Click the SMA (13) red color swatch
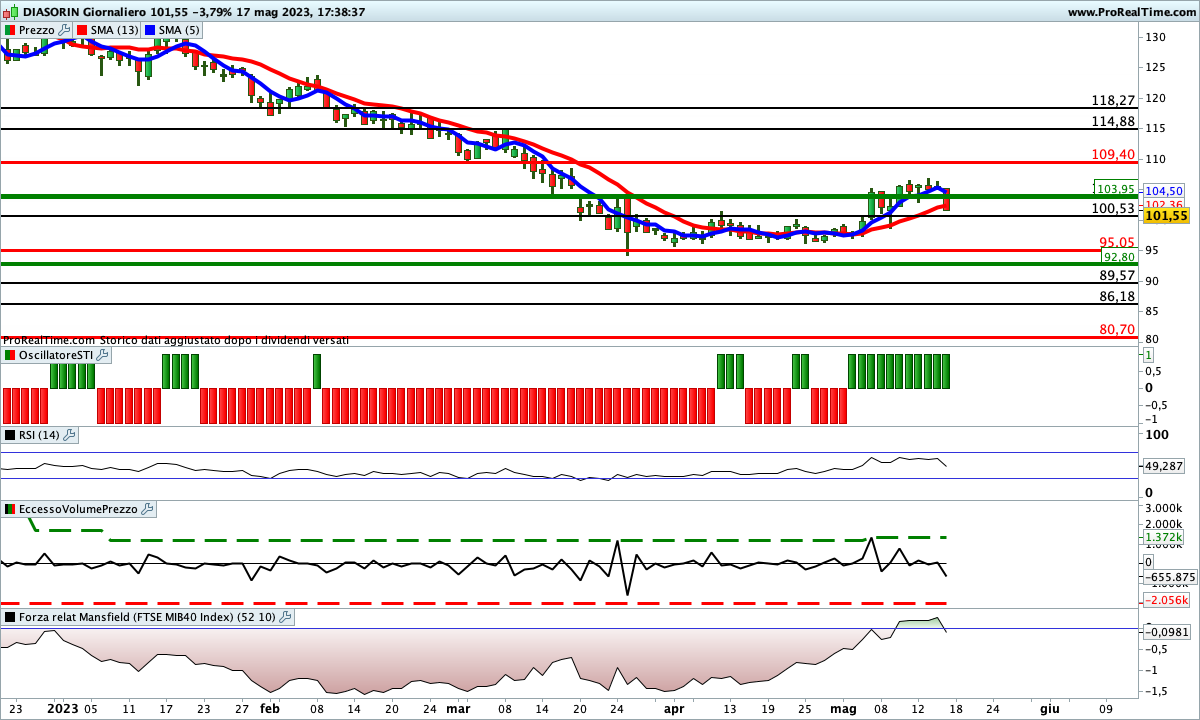The image size is (1200, 720). [x=82, y=30]
